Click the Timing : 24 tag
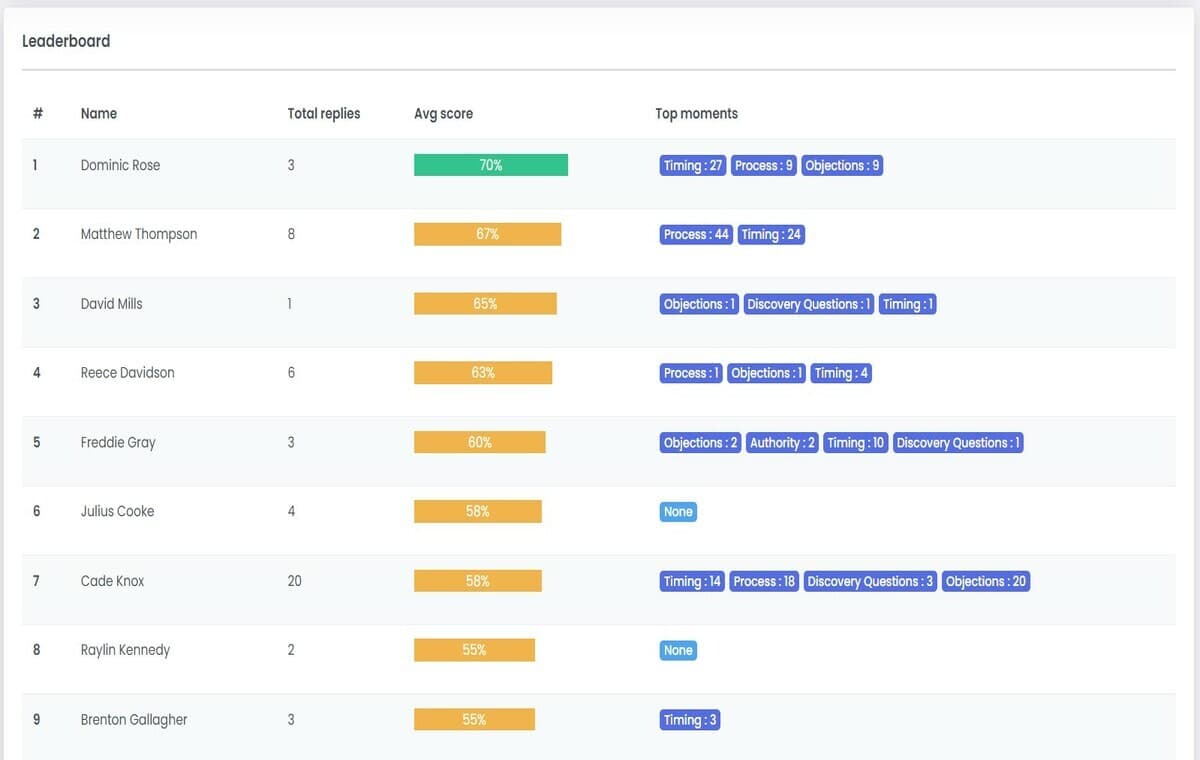This screenshot has height=760, width=1200. click(771, 235)
